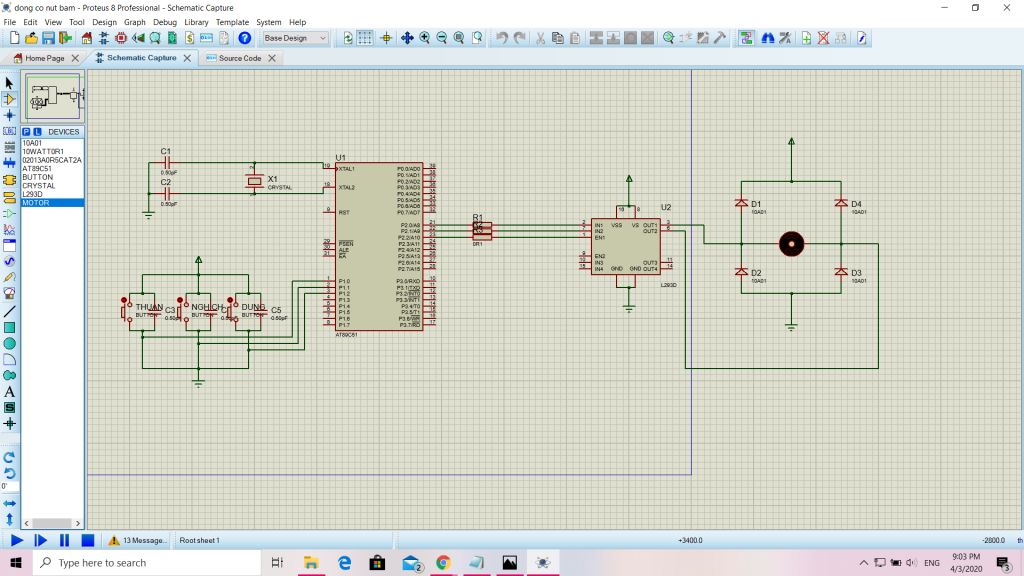Viewport: 1024px width, 576px height.
Task: Select L293D in the devices list
Action: (33, 194)
